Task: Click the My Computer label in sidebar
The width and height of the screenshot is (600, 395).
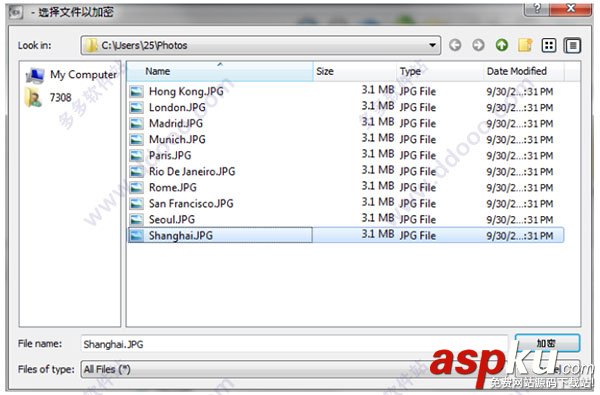Action: click(x=83, y=75)
